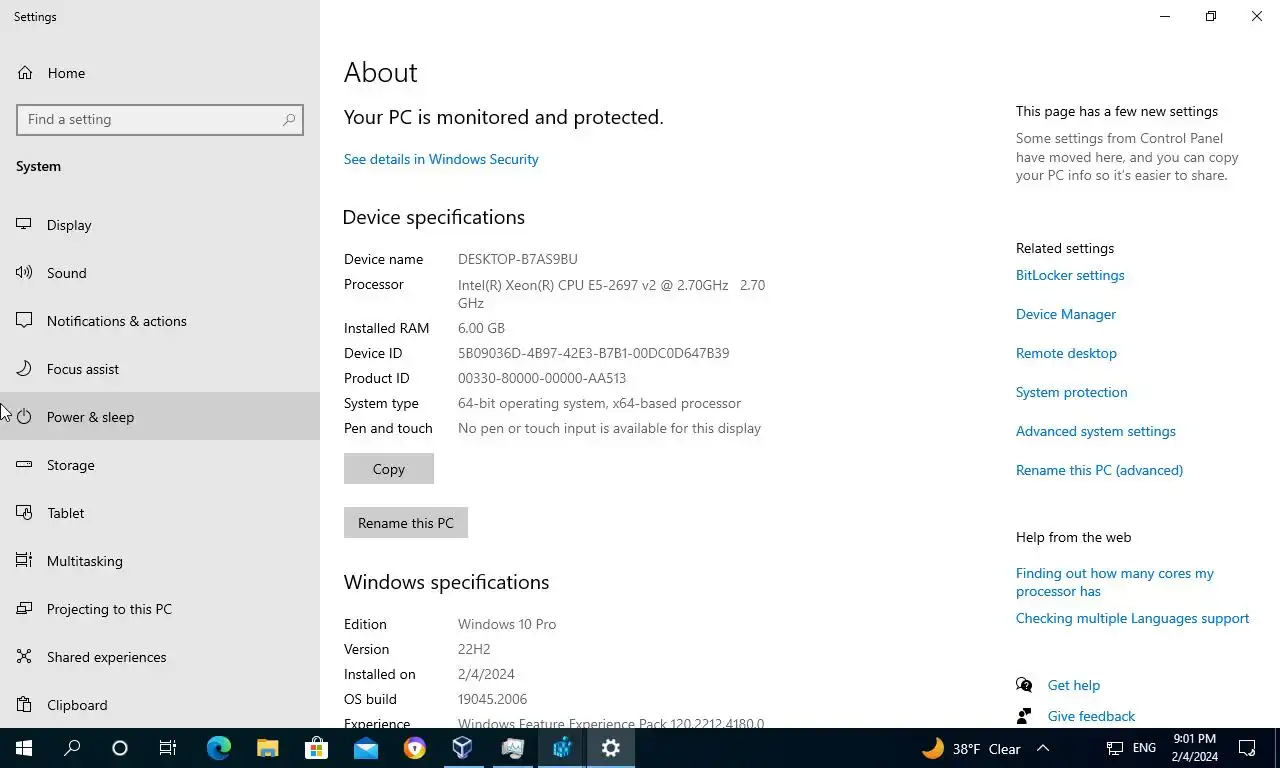Click the Projecting to this PC icon
The image size is (1280, 768).
(24, 609)
